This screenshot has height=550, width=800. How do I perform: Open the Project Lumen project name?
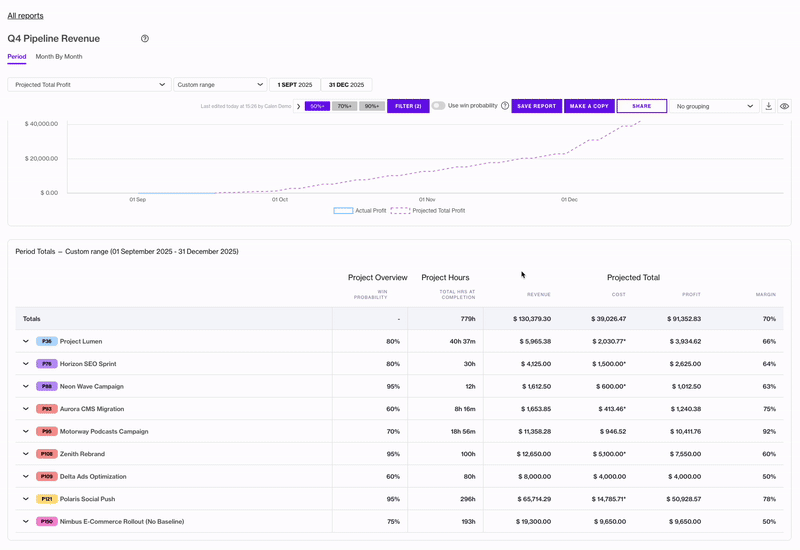[81, 341]
